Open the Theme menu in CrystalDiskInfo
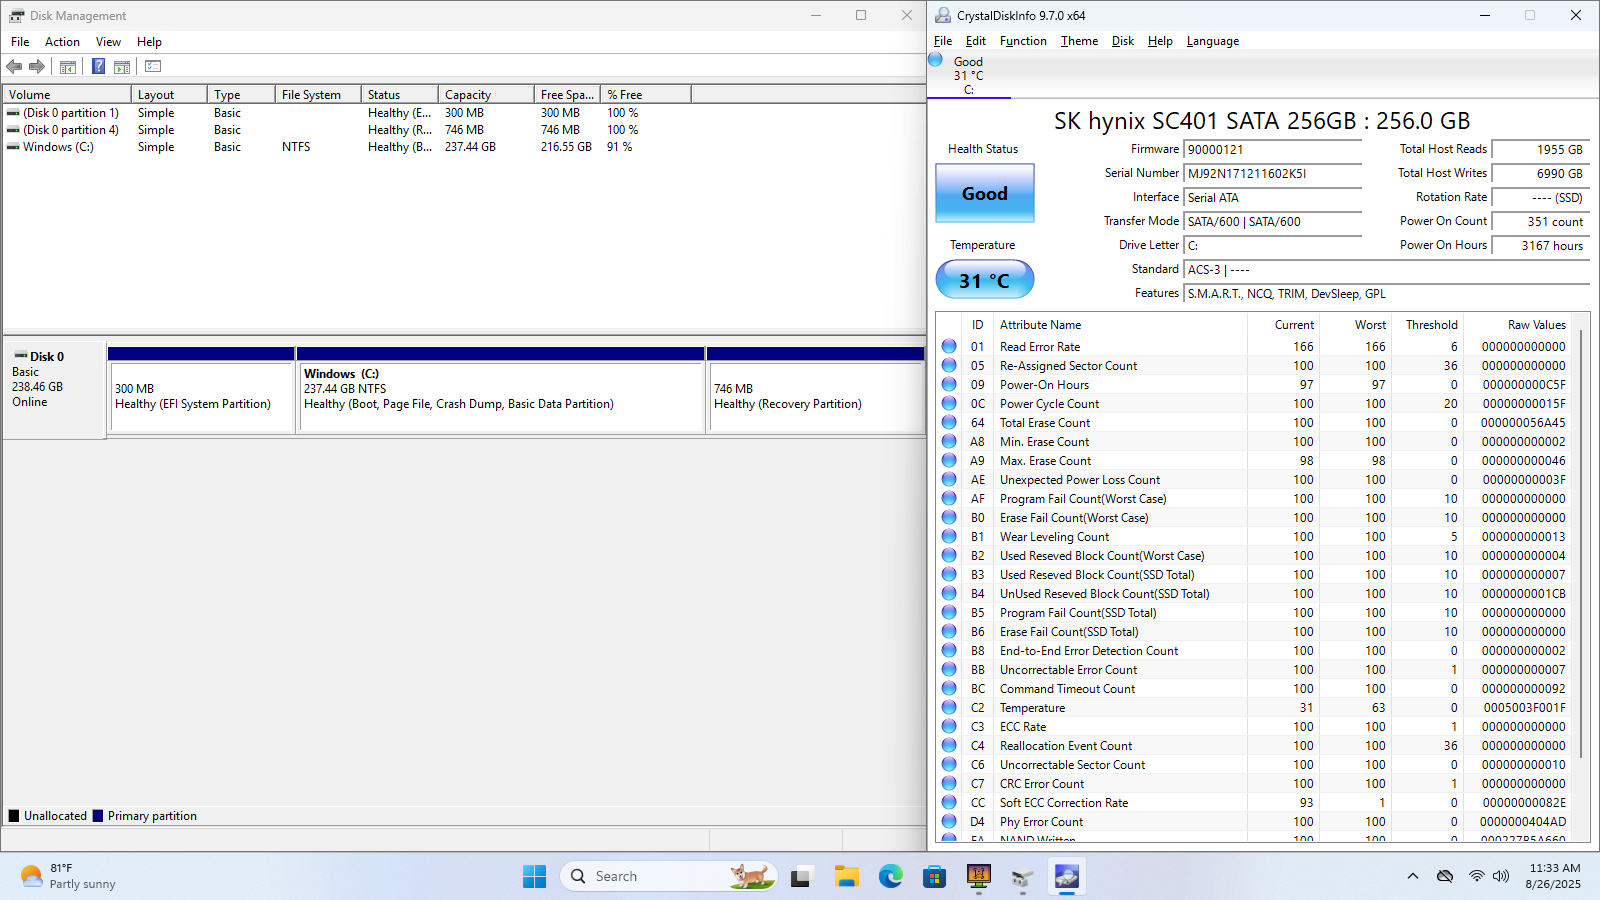The image size is (1600, 900). click(1079, 41)
